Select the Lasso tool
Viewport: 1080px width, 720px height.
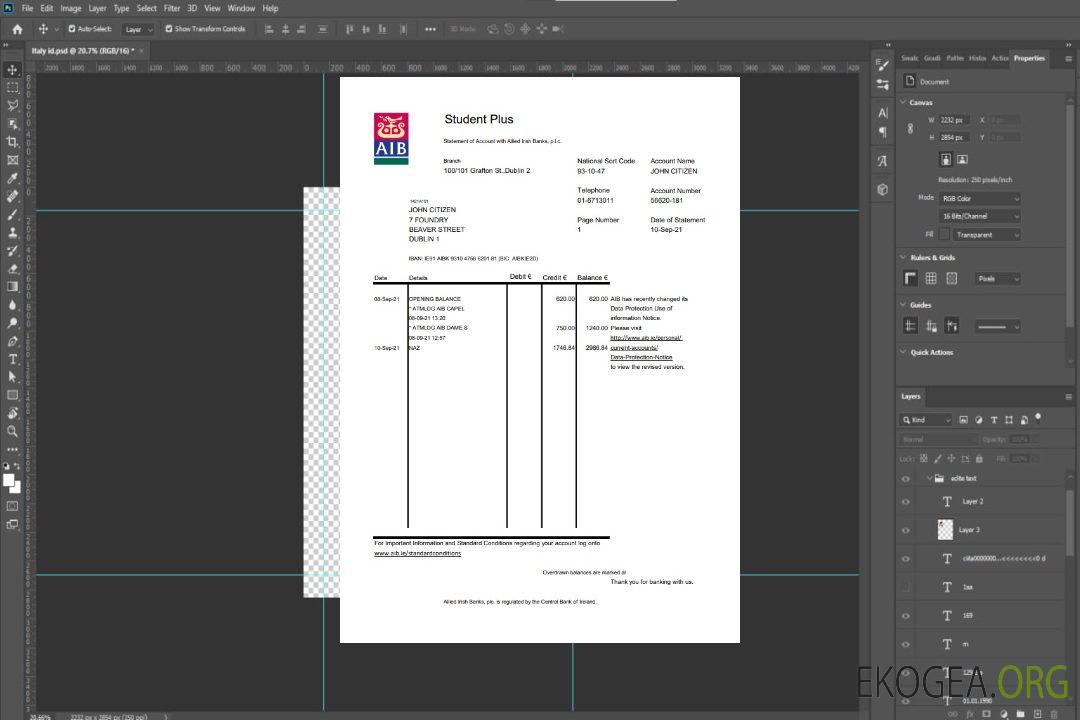point(12,105)
